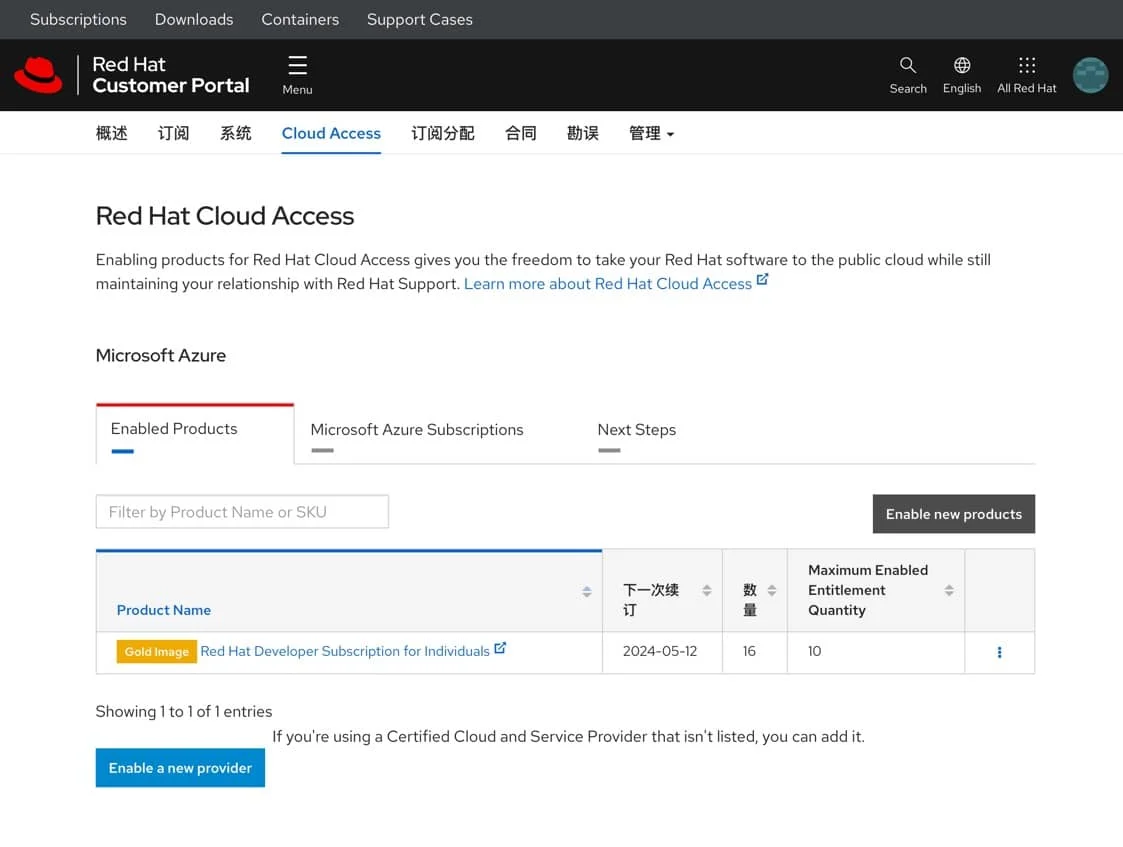Screen dimensions: 1123x847
Task: Open the row kebab actions menu
Action: (x=999, y=652)
